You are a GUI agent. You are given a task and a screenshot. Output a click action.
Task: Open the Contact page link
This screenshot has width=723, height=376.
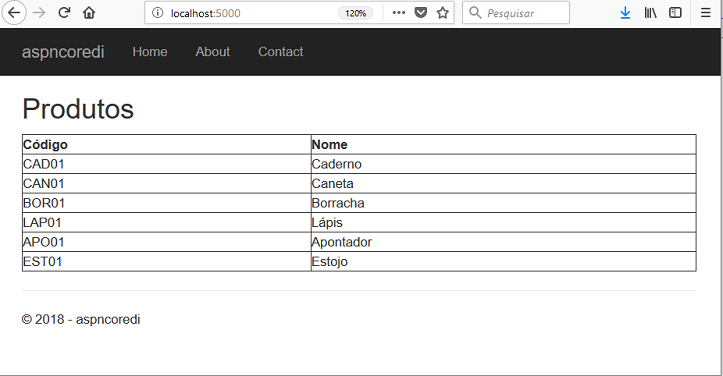pyautogui.click(x=281, y=52)
